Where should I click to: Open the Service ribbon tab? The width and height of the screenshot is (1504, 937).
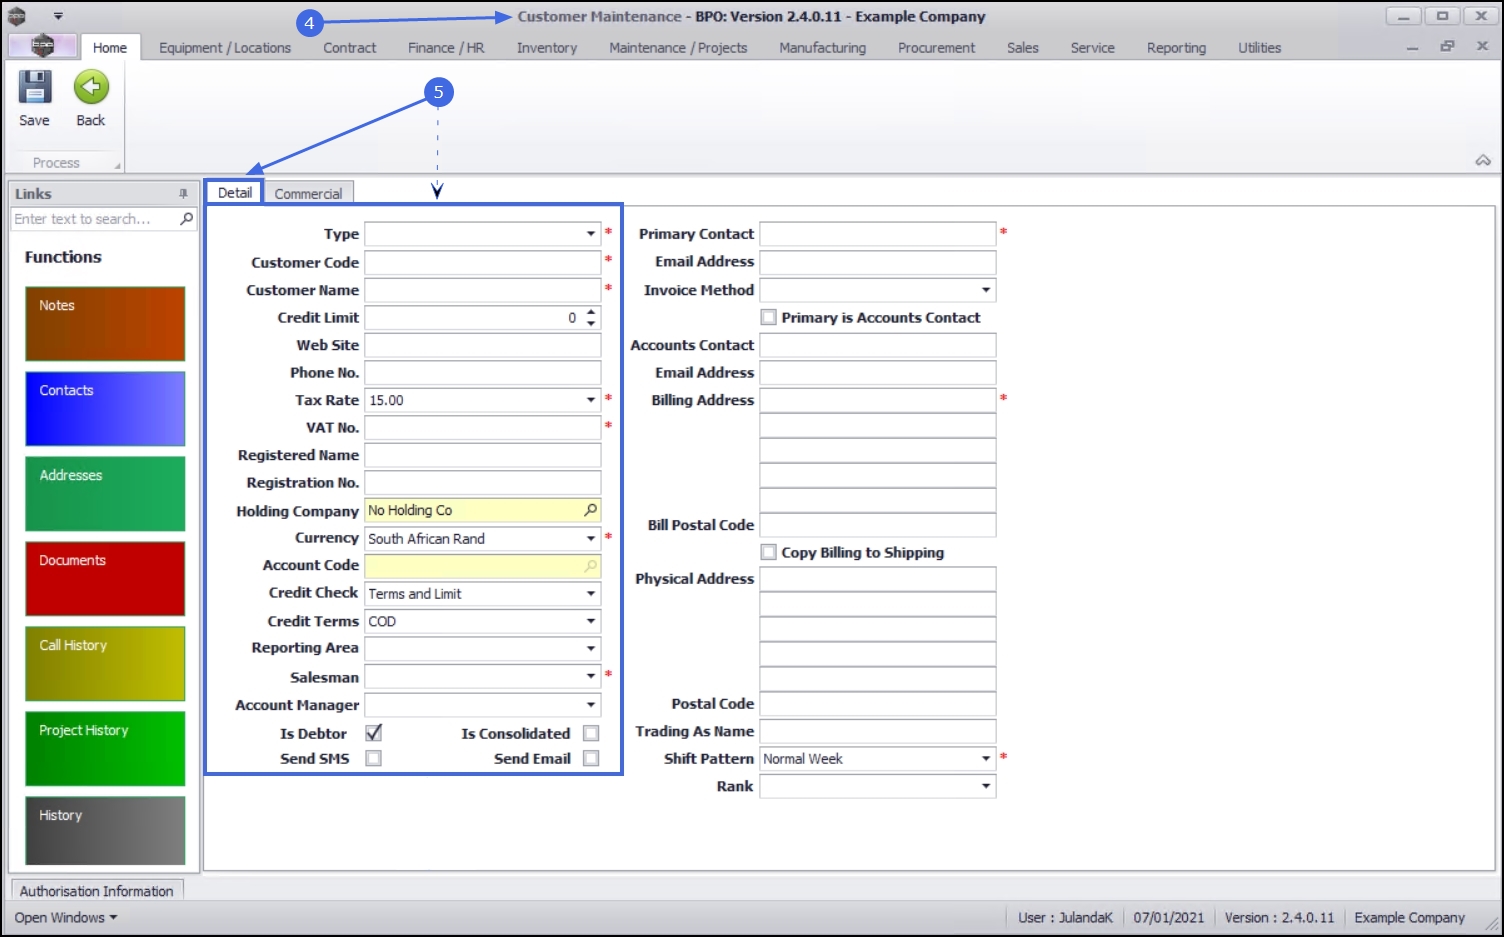point(1092,47)
